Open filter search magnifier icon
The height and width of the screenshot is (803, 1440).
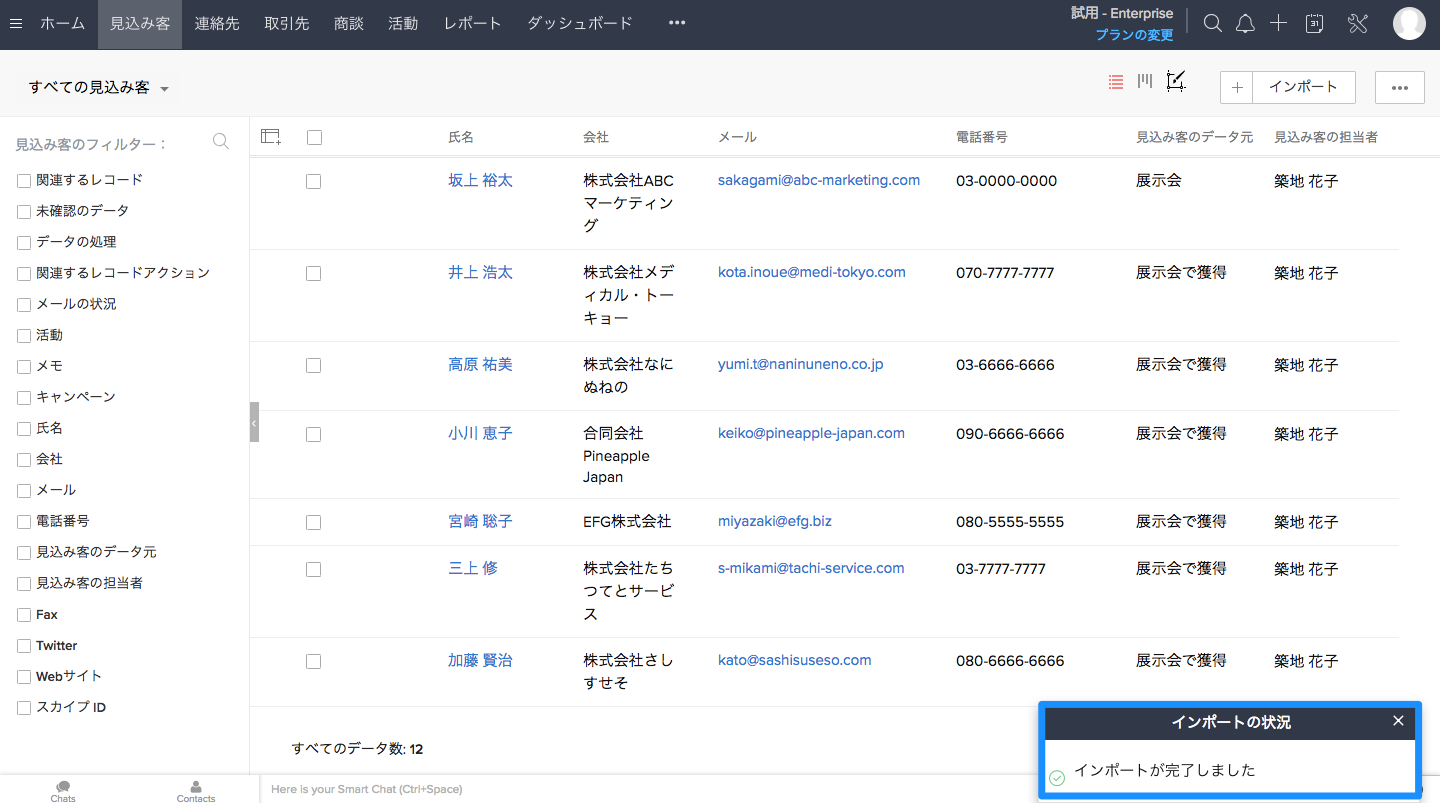[221, 142]
